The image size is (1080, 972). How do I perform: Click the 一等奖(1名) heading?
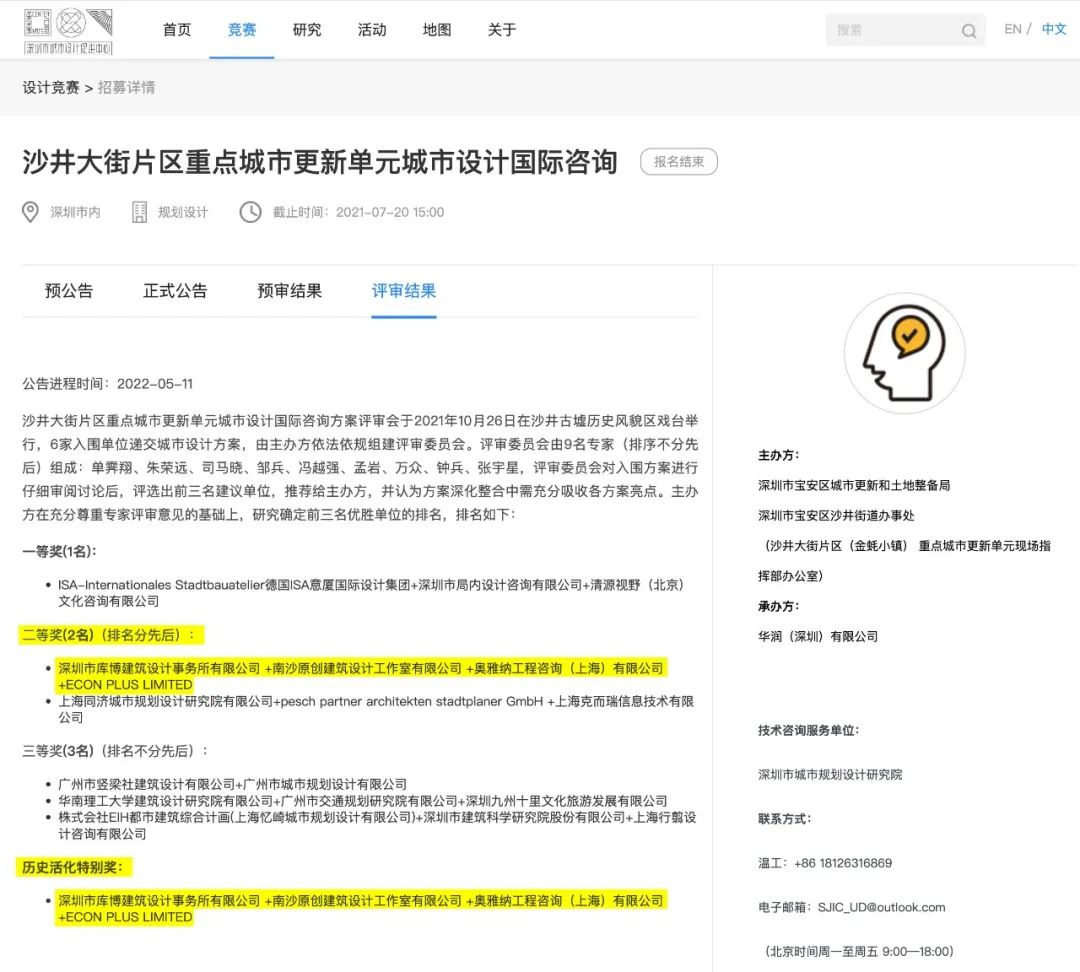(x=59, y=552)
